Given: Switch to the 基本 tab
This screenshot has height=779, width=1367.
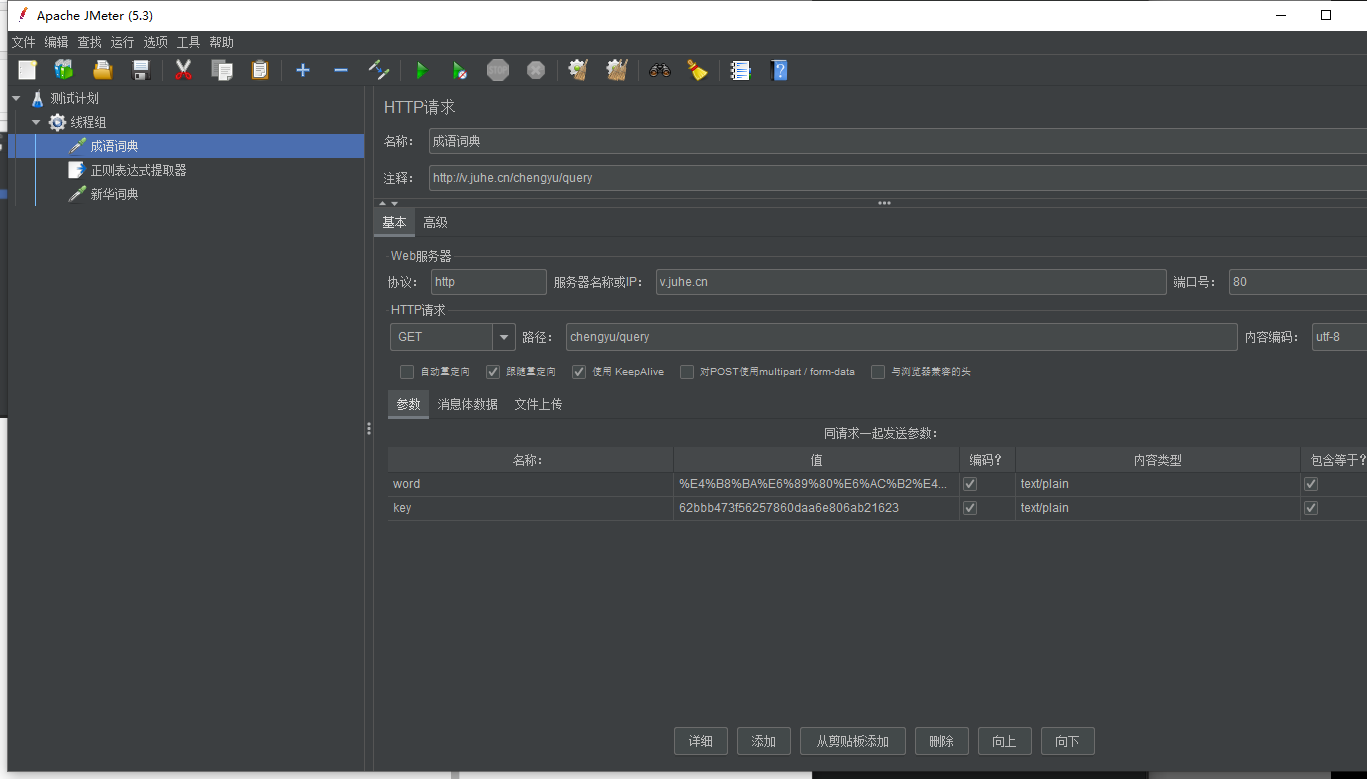Looking at the screenshot, I should pyautogui.click(x=394, y=222).
